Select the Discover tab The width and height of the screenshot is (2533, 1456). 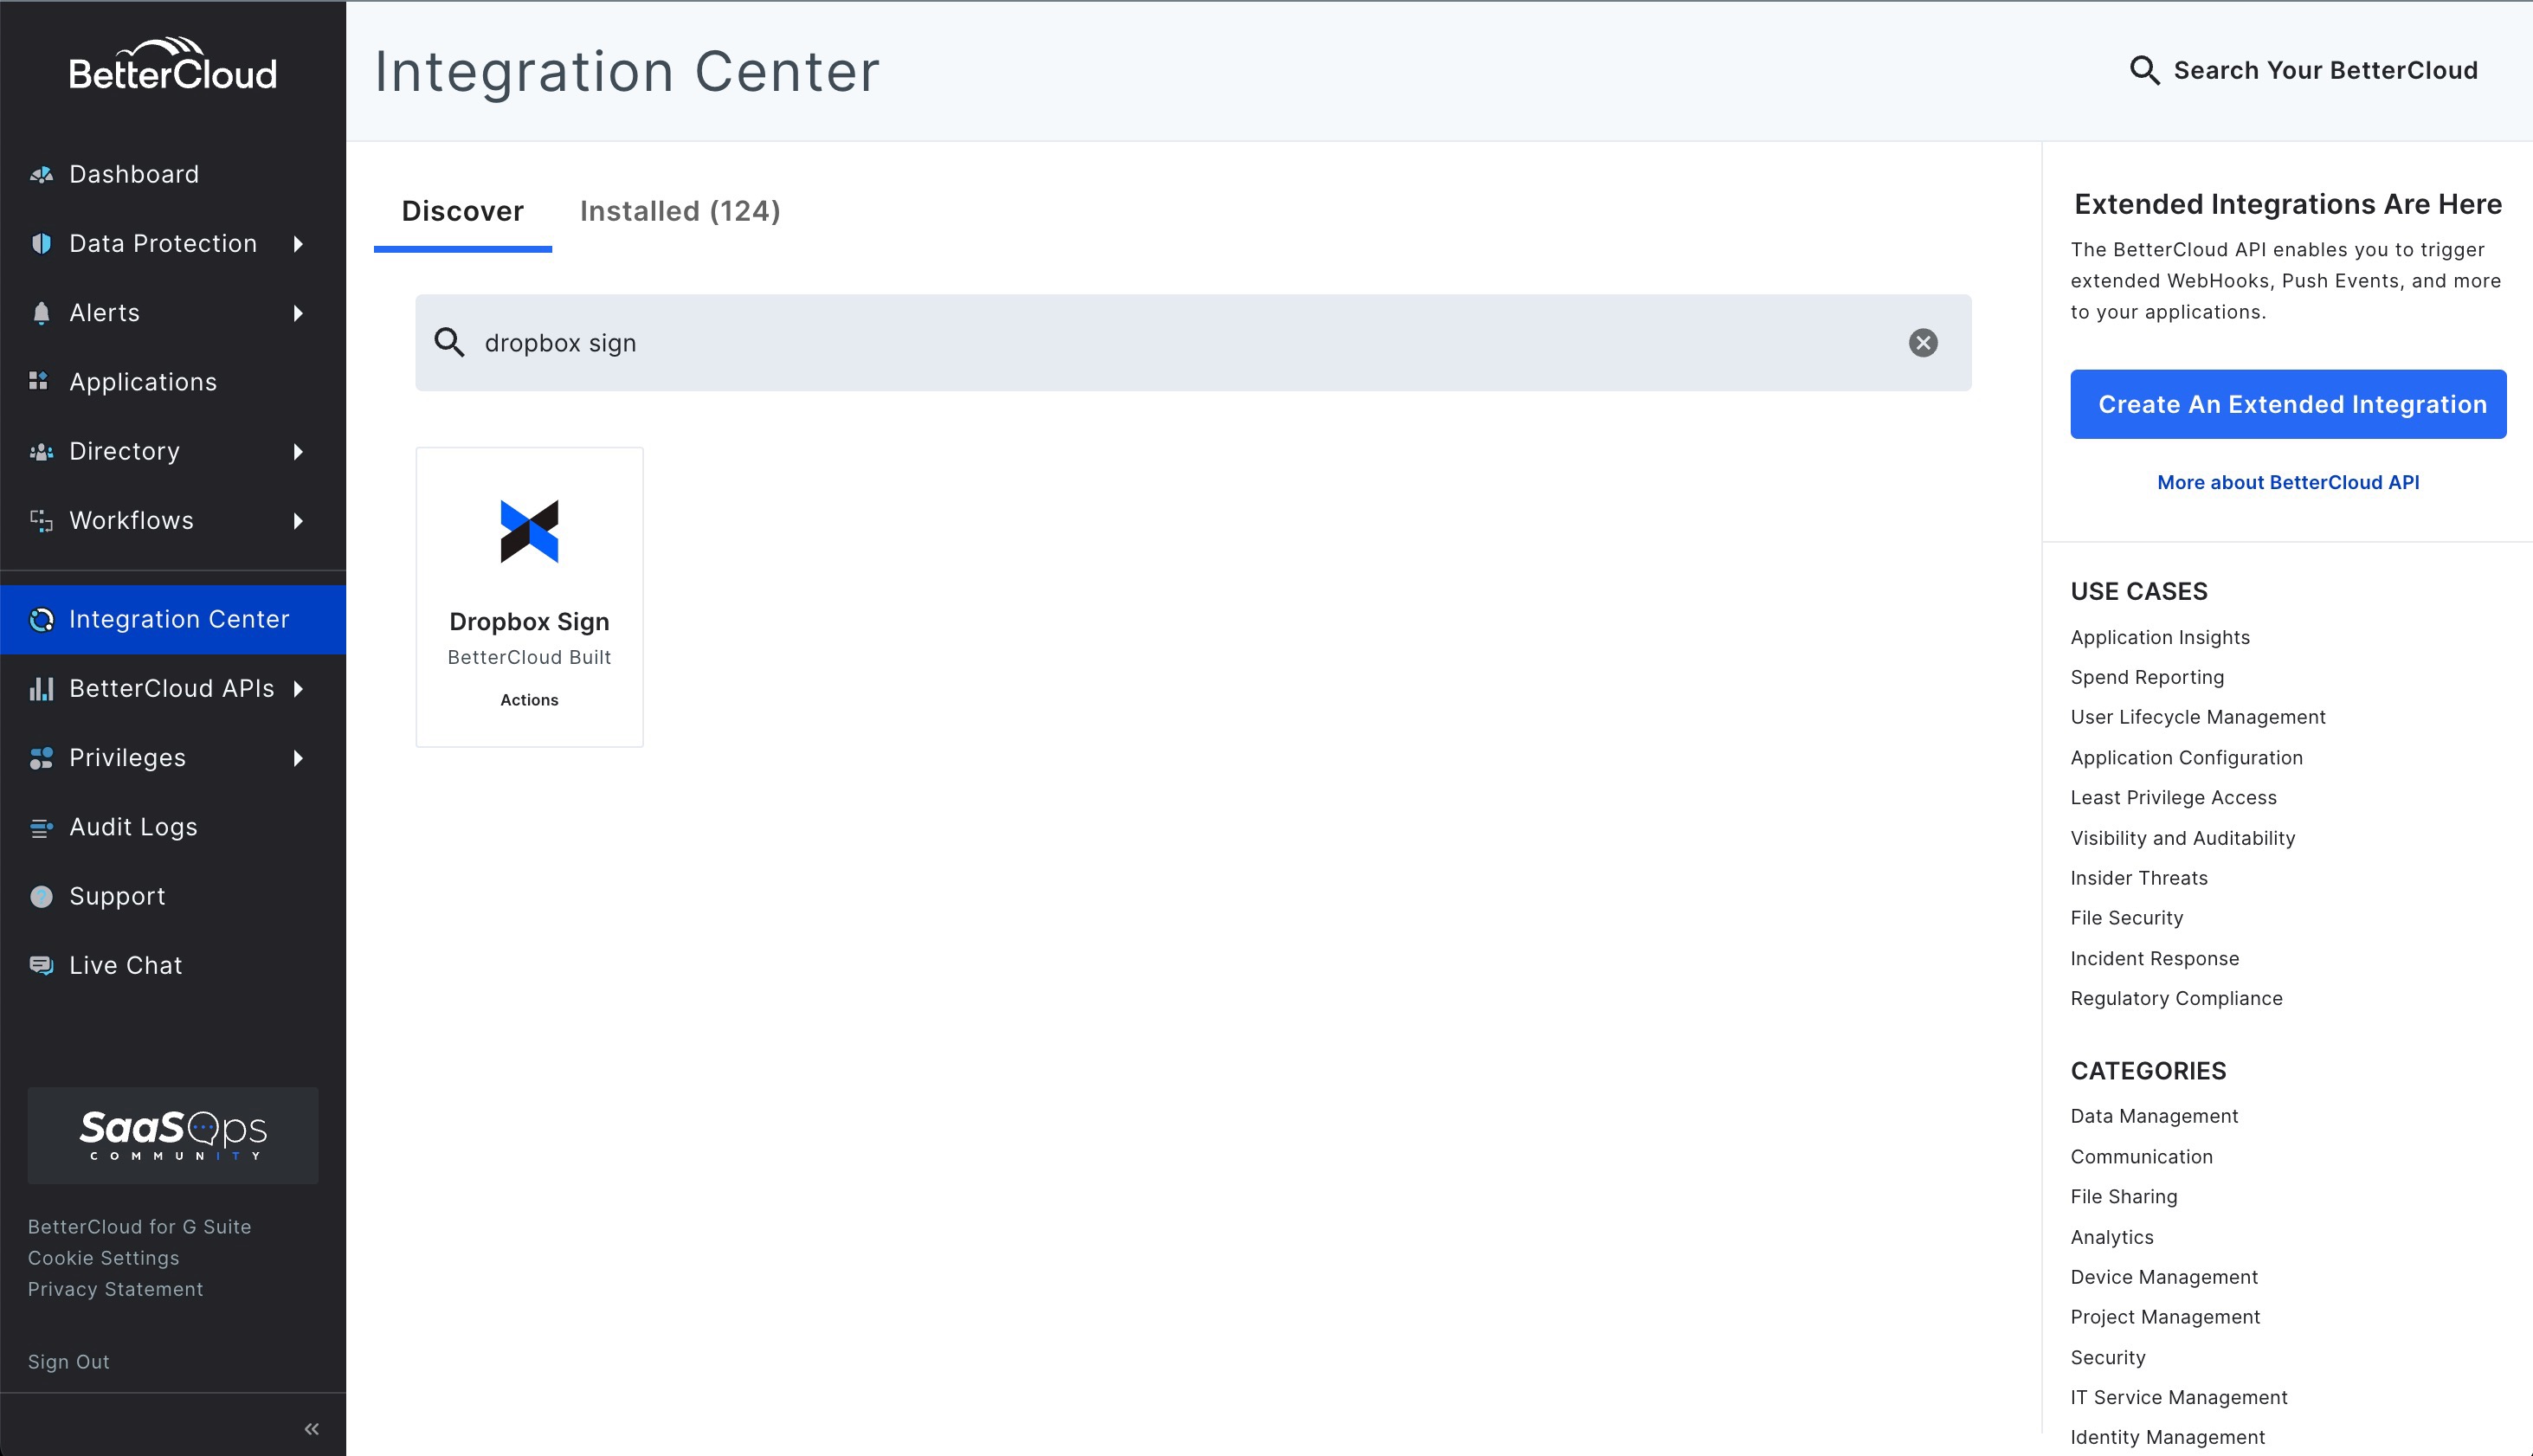click(462, 211)
